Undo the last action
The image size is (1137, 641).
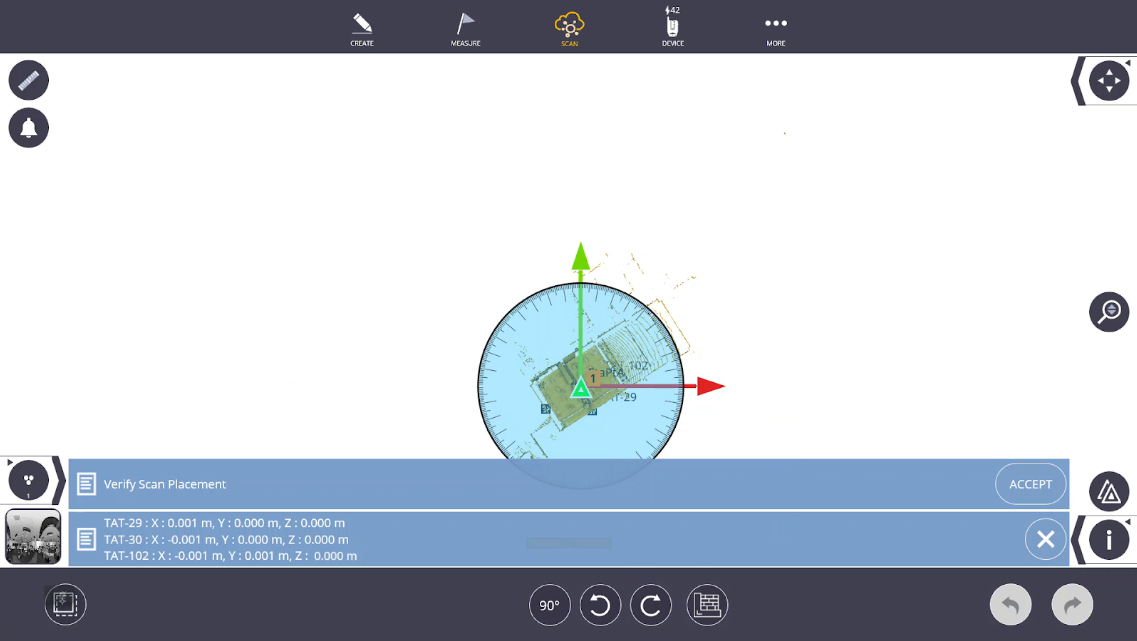(x=1011, y=604)
